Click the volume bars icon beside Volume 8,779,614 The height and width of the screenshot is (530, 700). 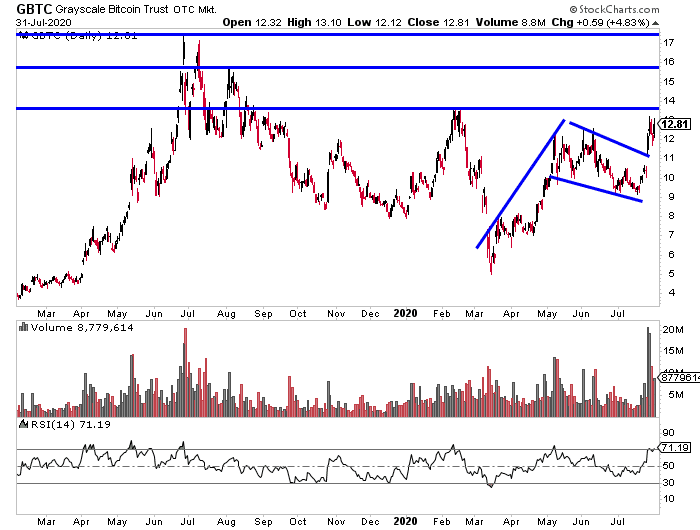23,328
